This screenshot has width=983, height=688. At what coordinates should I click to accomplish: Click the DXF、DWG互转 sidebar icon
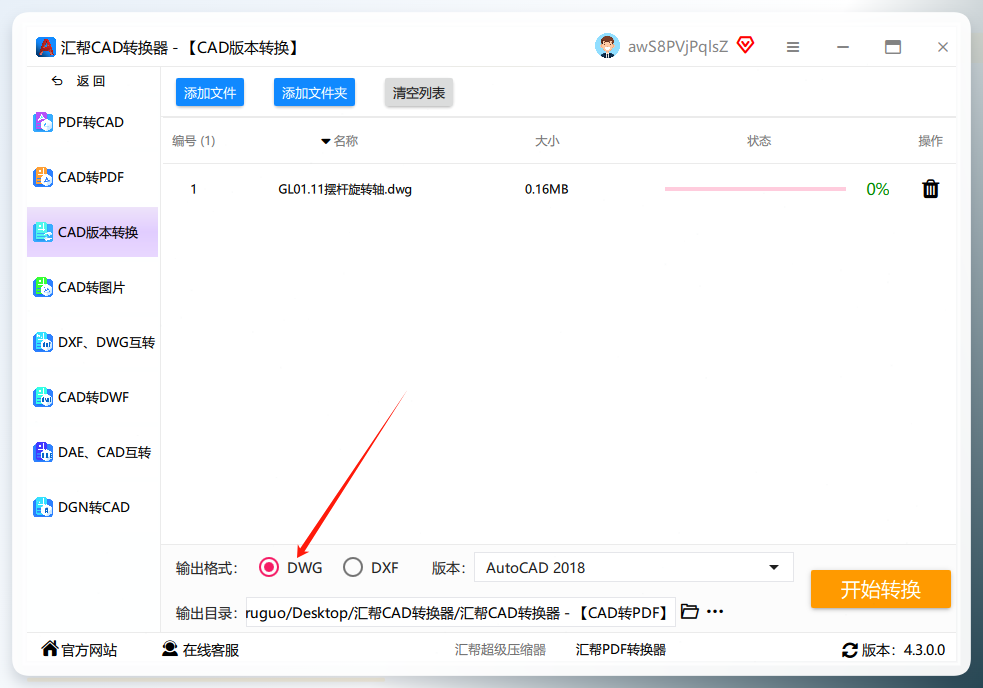point(43,342)
